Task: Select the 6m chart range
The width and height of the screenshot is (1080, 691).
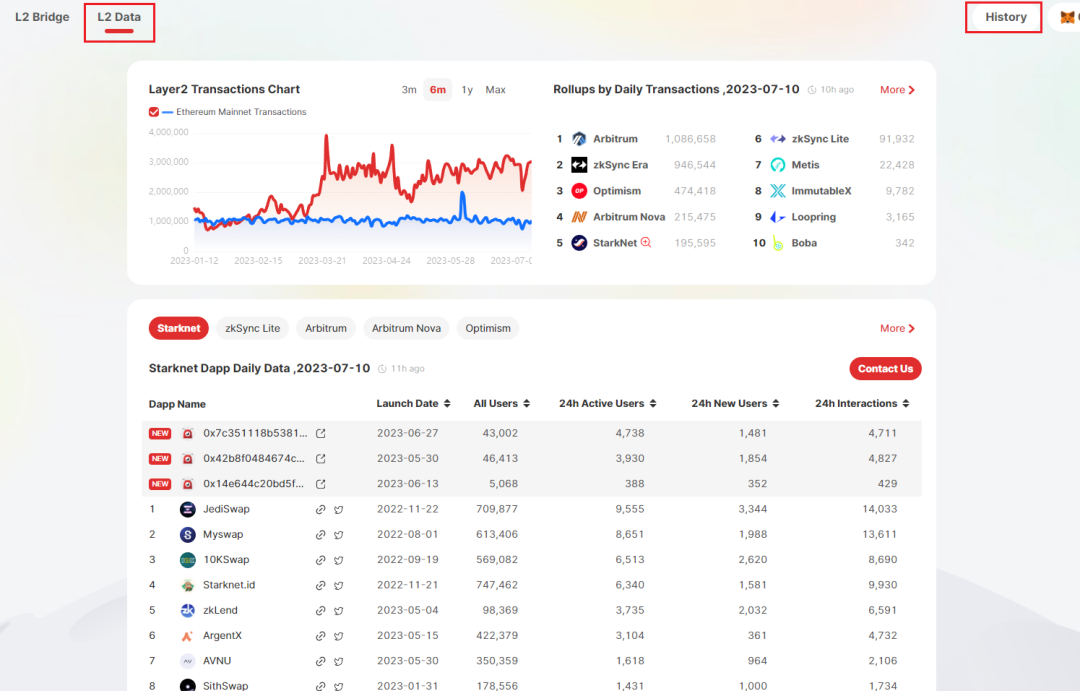Action: pyautogui.click(x=437, y=90)
